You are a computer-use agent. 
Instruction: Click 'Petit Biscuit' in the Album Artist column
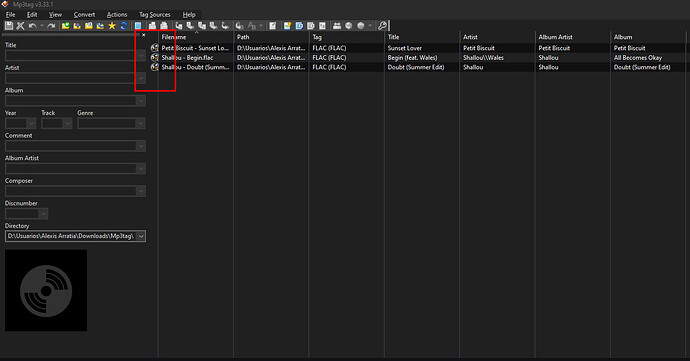(x=554, y=48)
